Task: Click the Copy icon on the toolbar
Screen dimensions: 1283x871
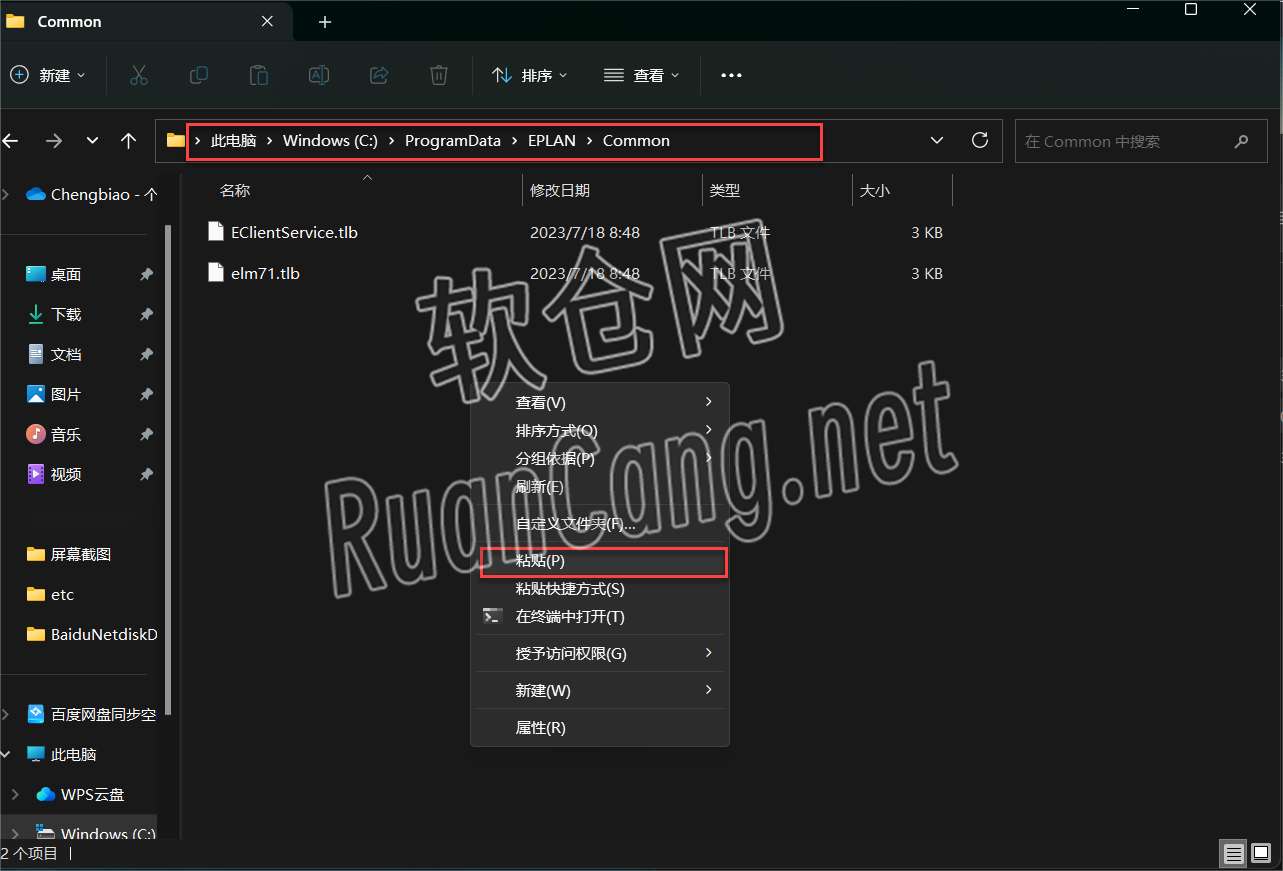Action: click(198, 75)
